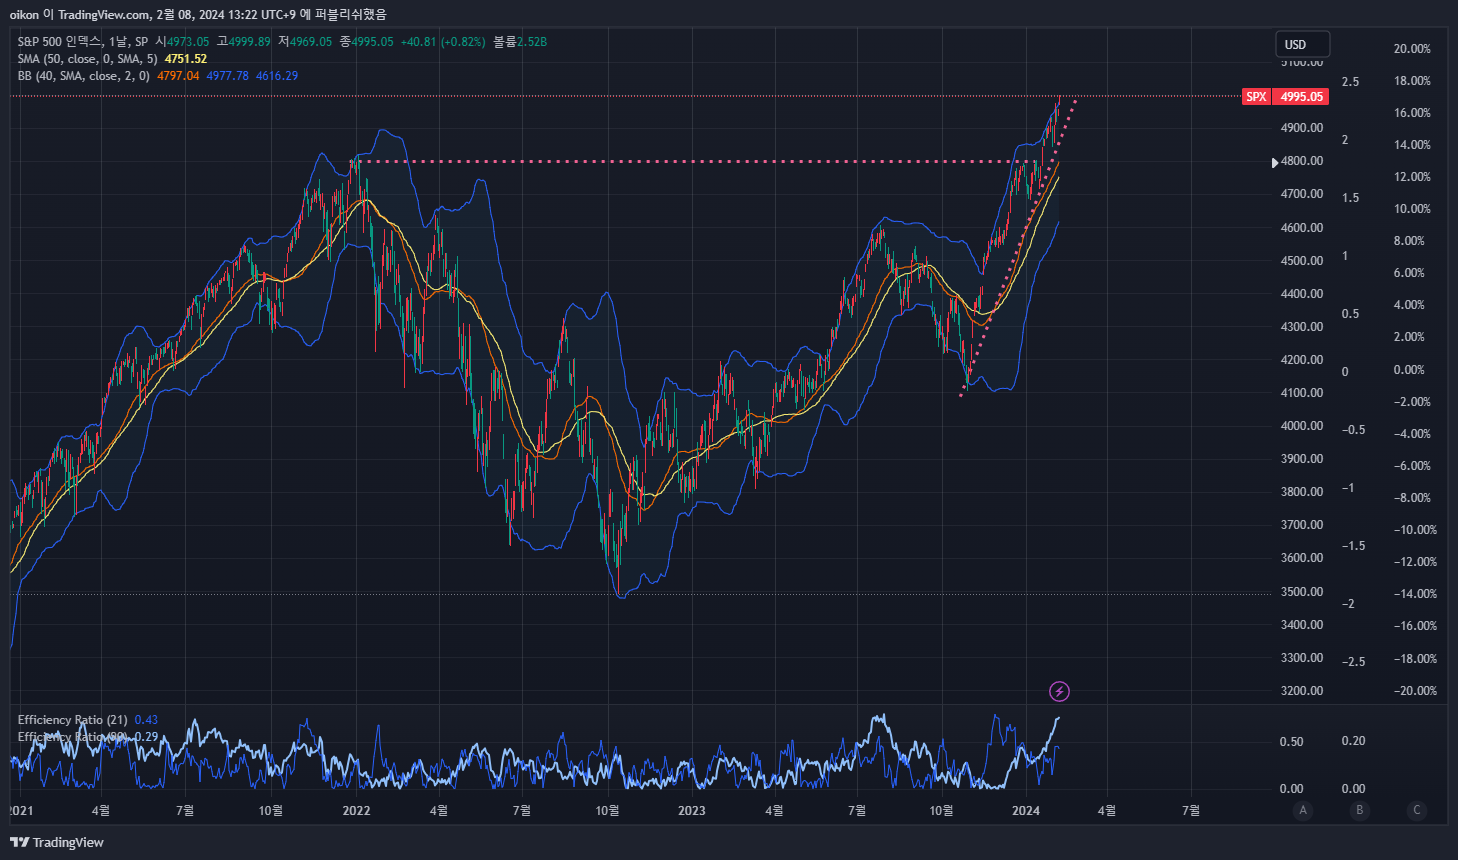Select the BB (40, SMA, close, 2, 0) legend
Viewport: 1458px width, 860px height.
click(x=83, y=76)
